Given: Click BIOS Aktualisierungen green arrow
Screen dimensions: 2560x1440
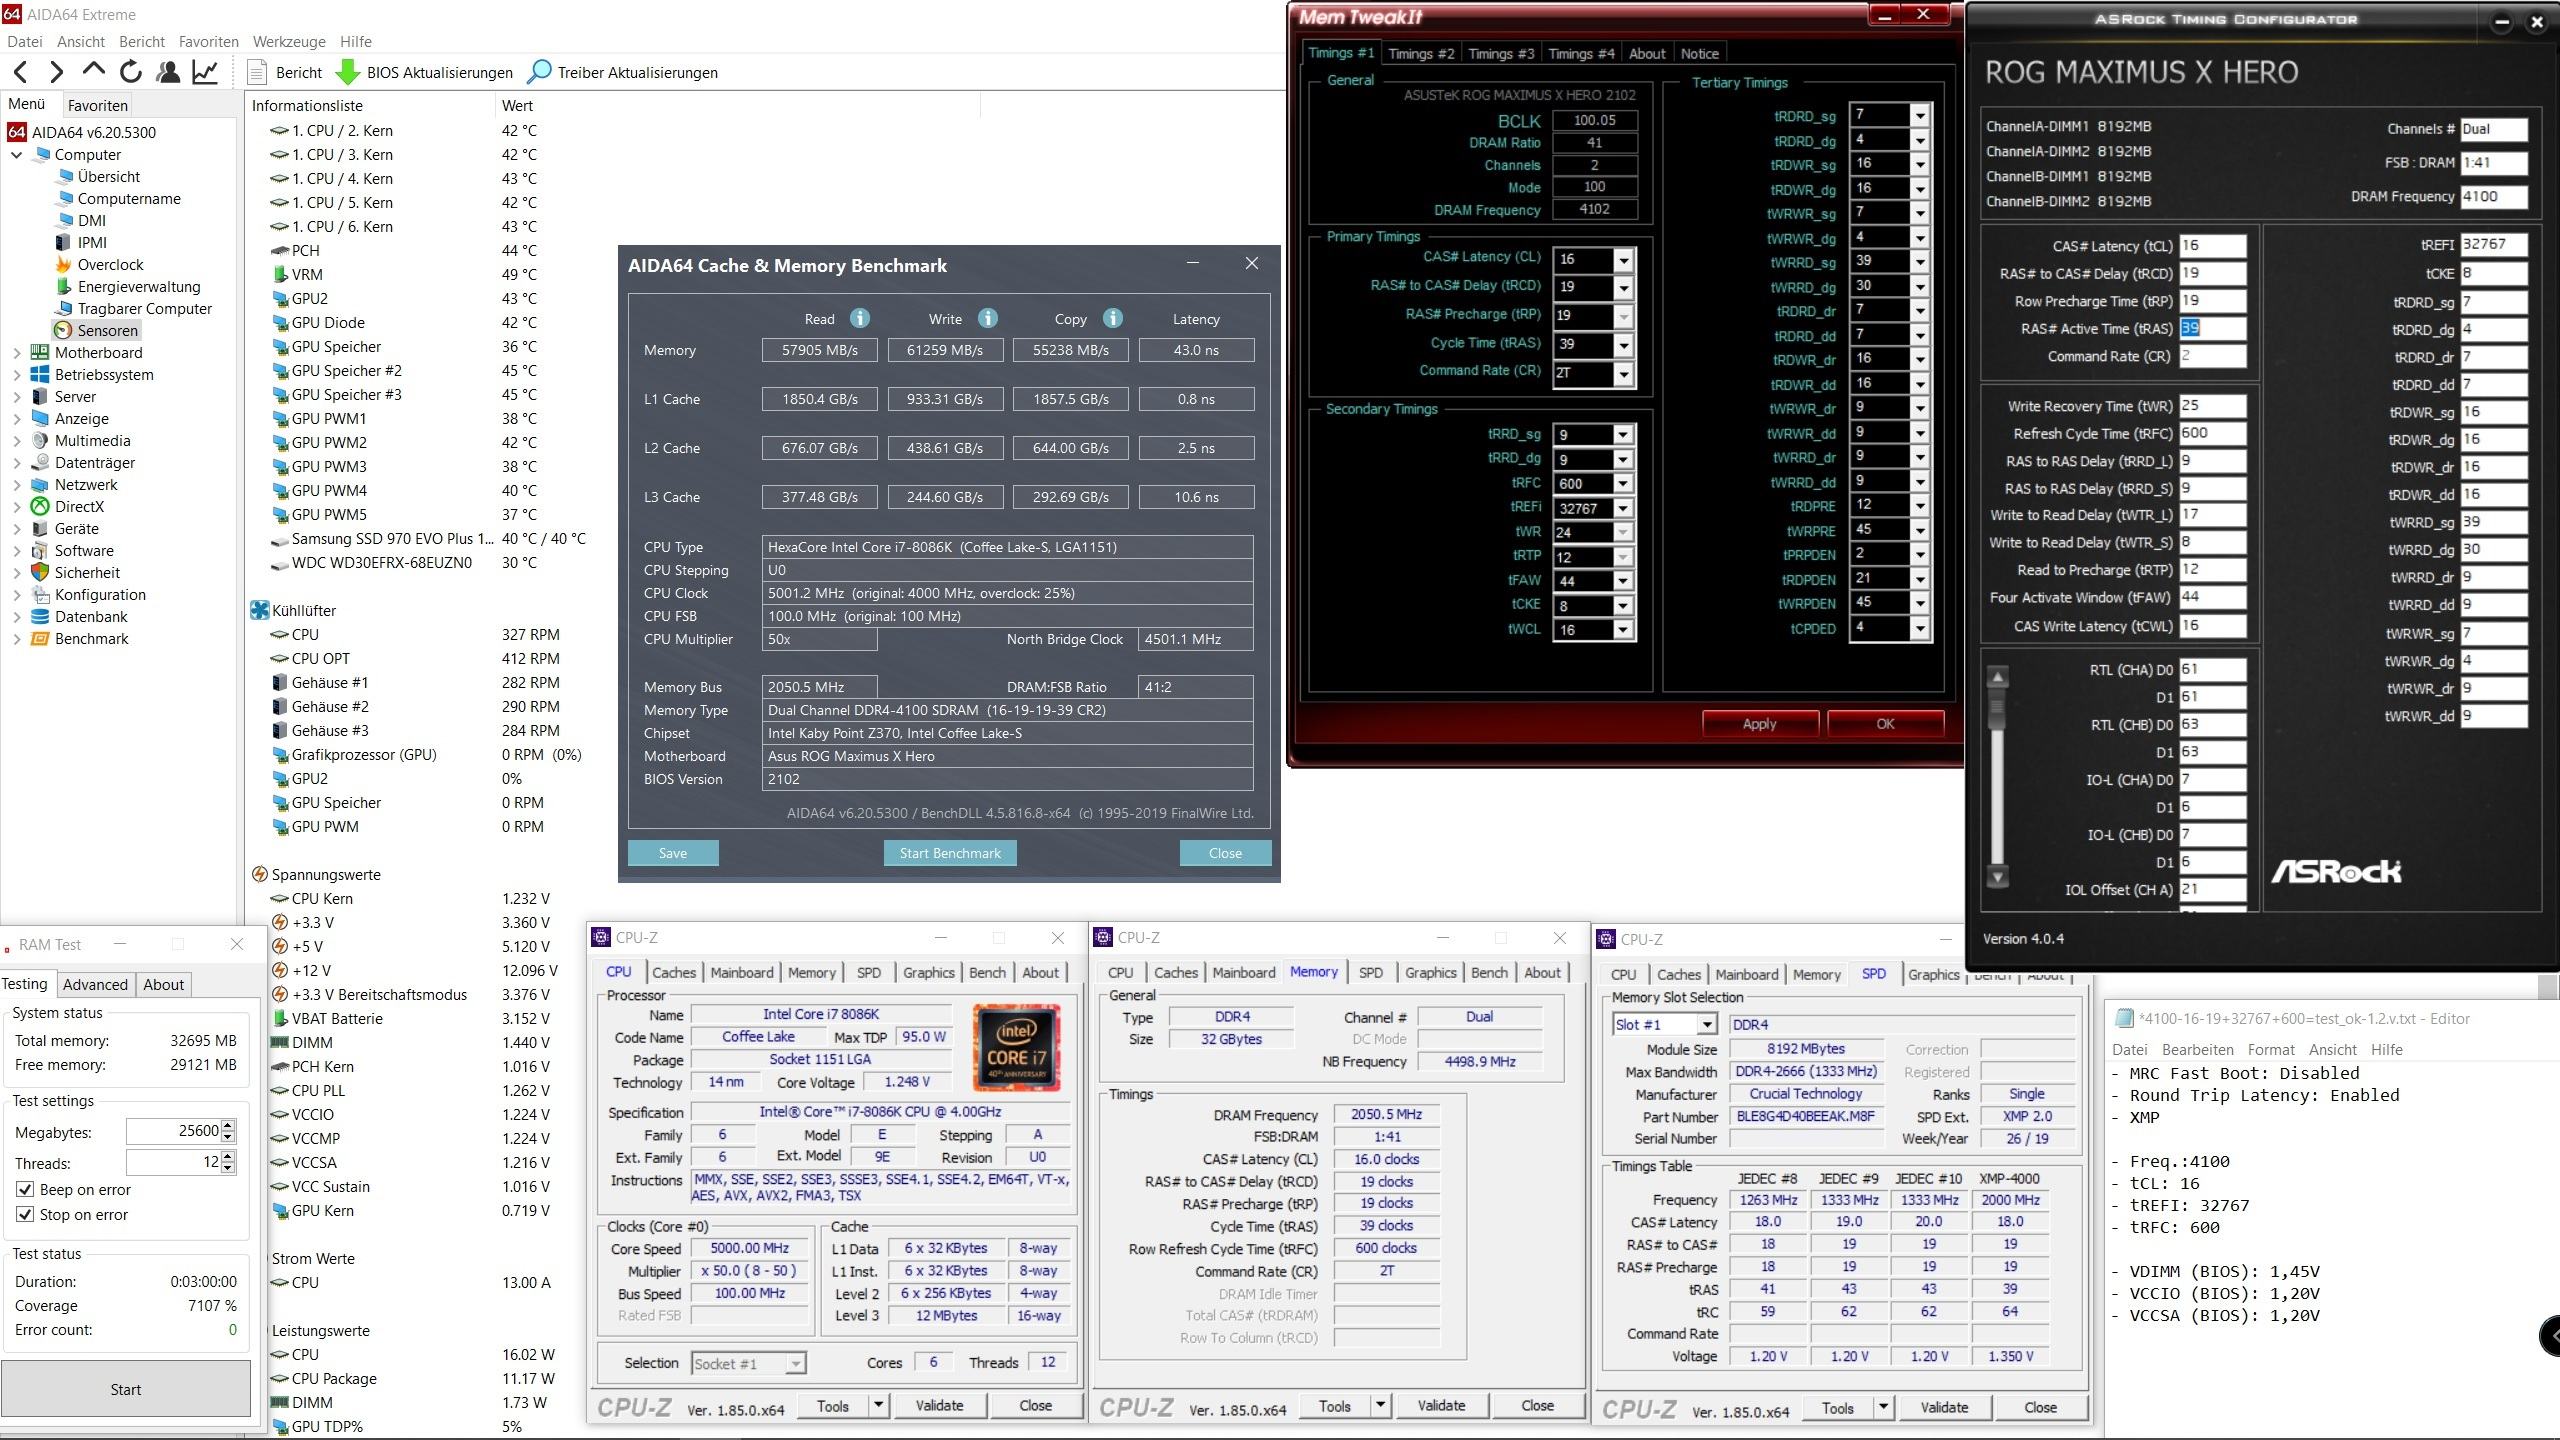Looking at the screenshot, I should coord(347,72).
